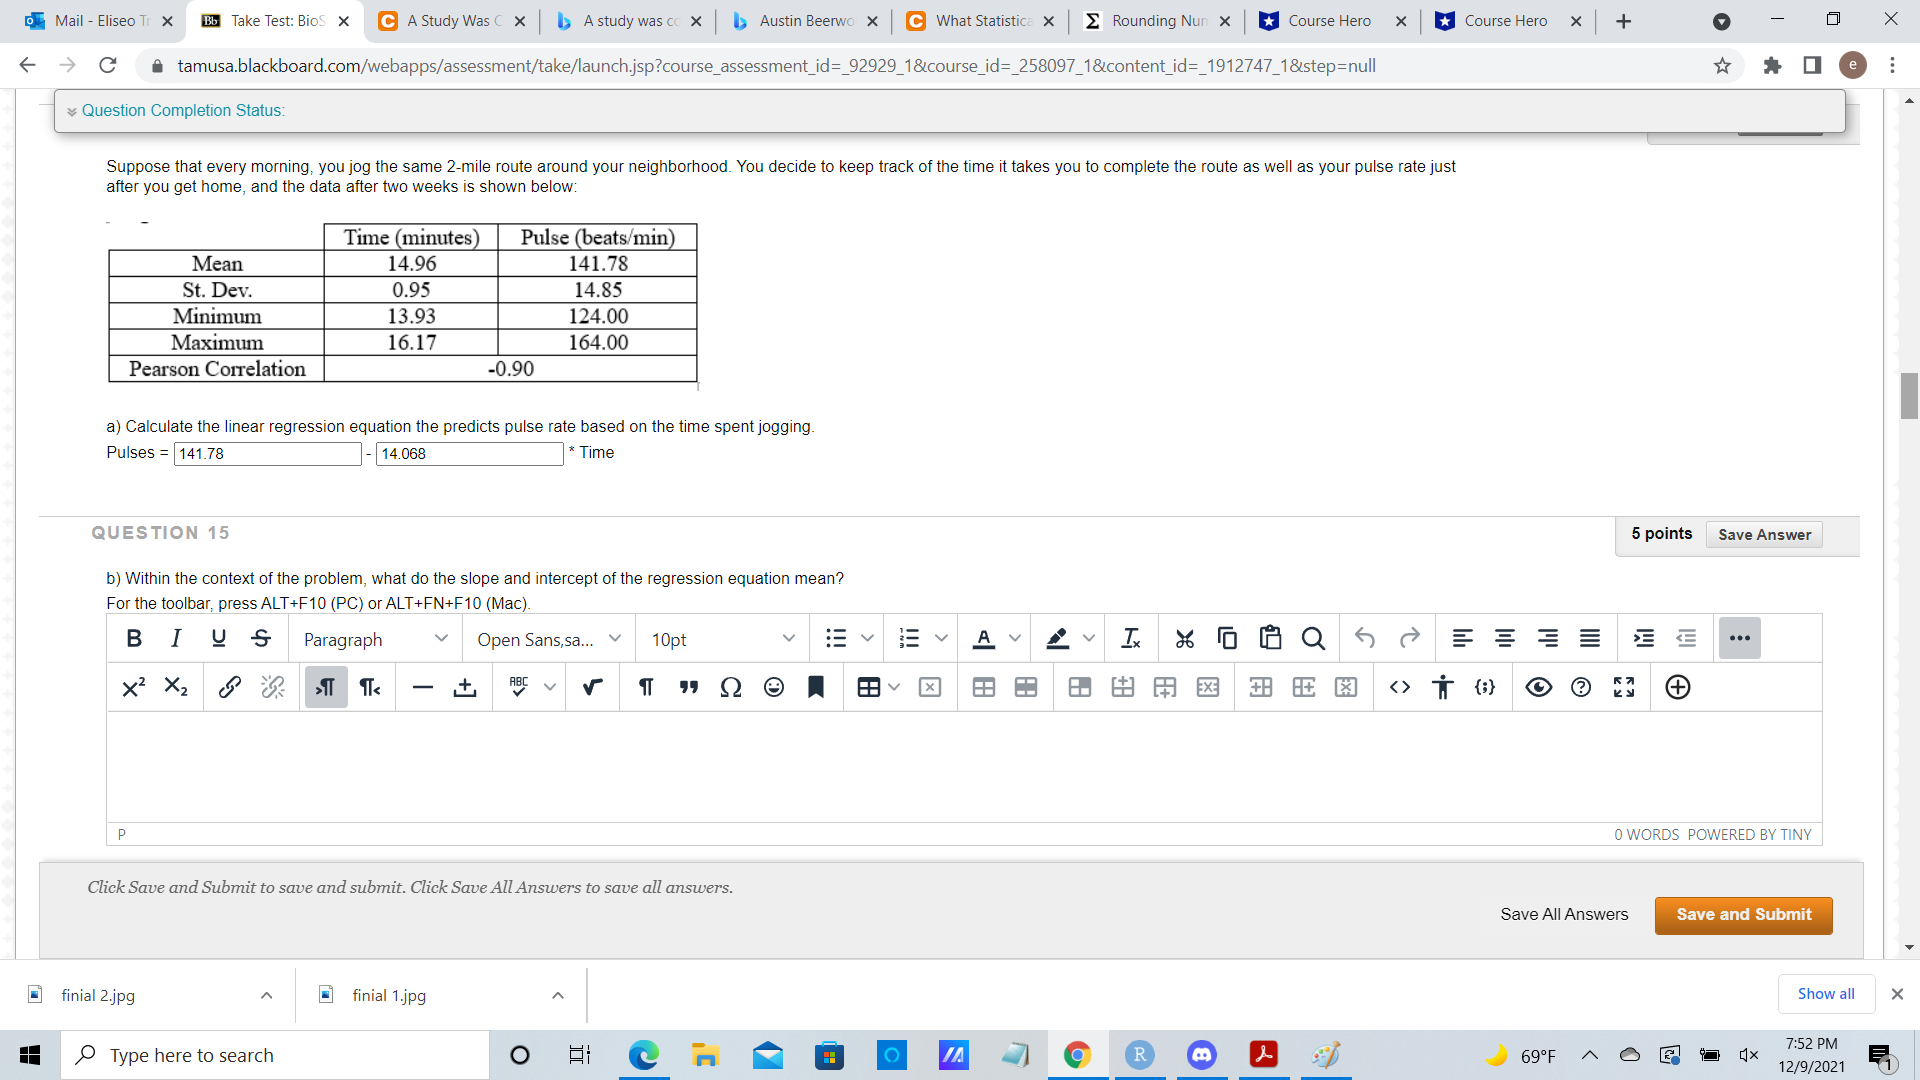Open the special character (omega) inserter
The width and height of the screenshot is (1920, 1080).
(731, 687)
